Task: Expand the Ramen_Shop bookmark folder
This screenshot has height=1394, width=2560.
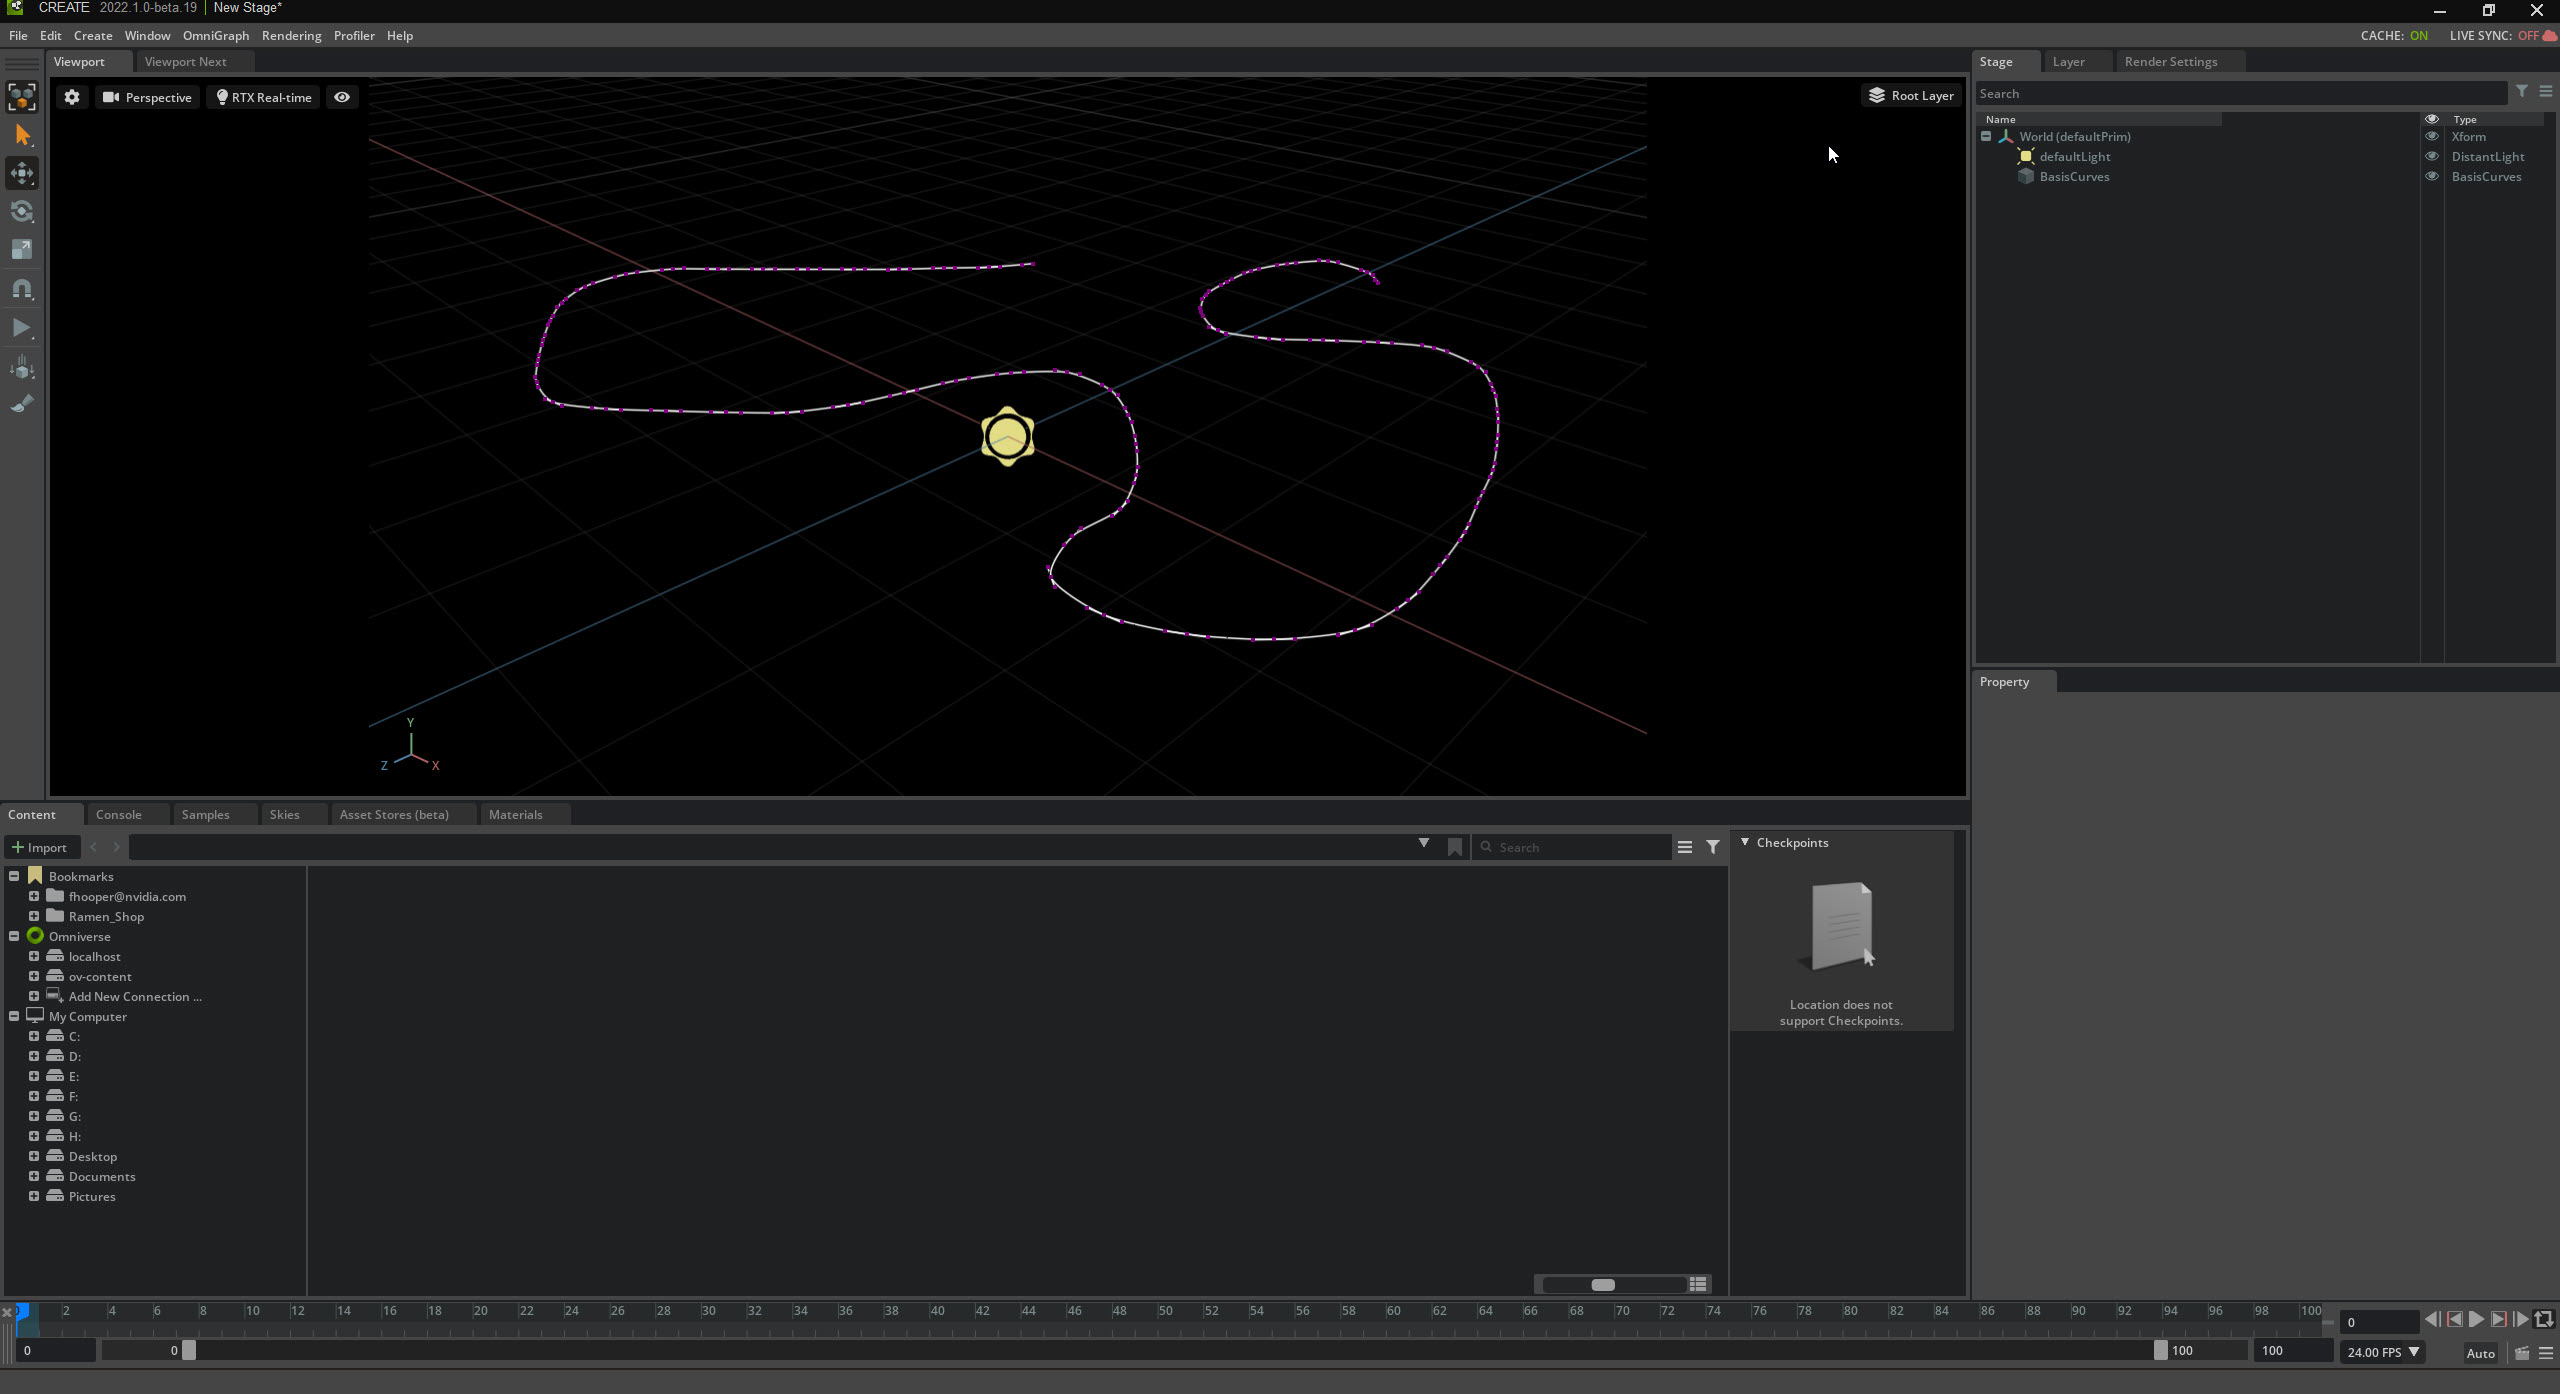Action: pos(34,916)
